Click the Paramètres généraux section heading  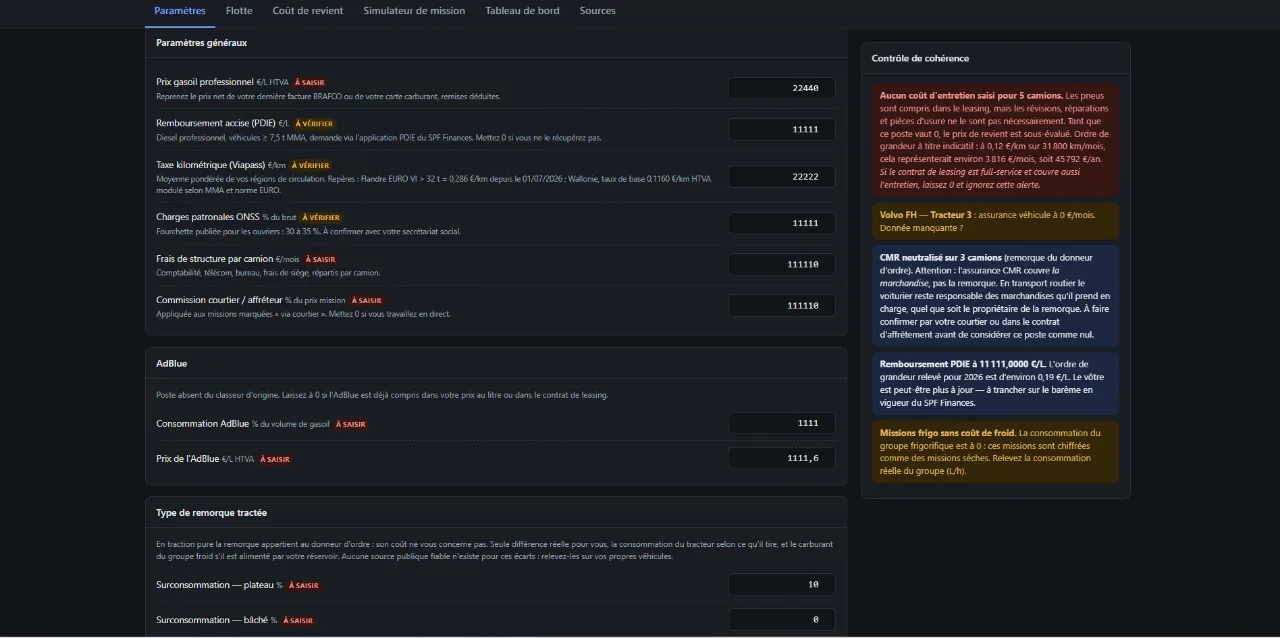click(x=201, y=43)
